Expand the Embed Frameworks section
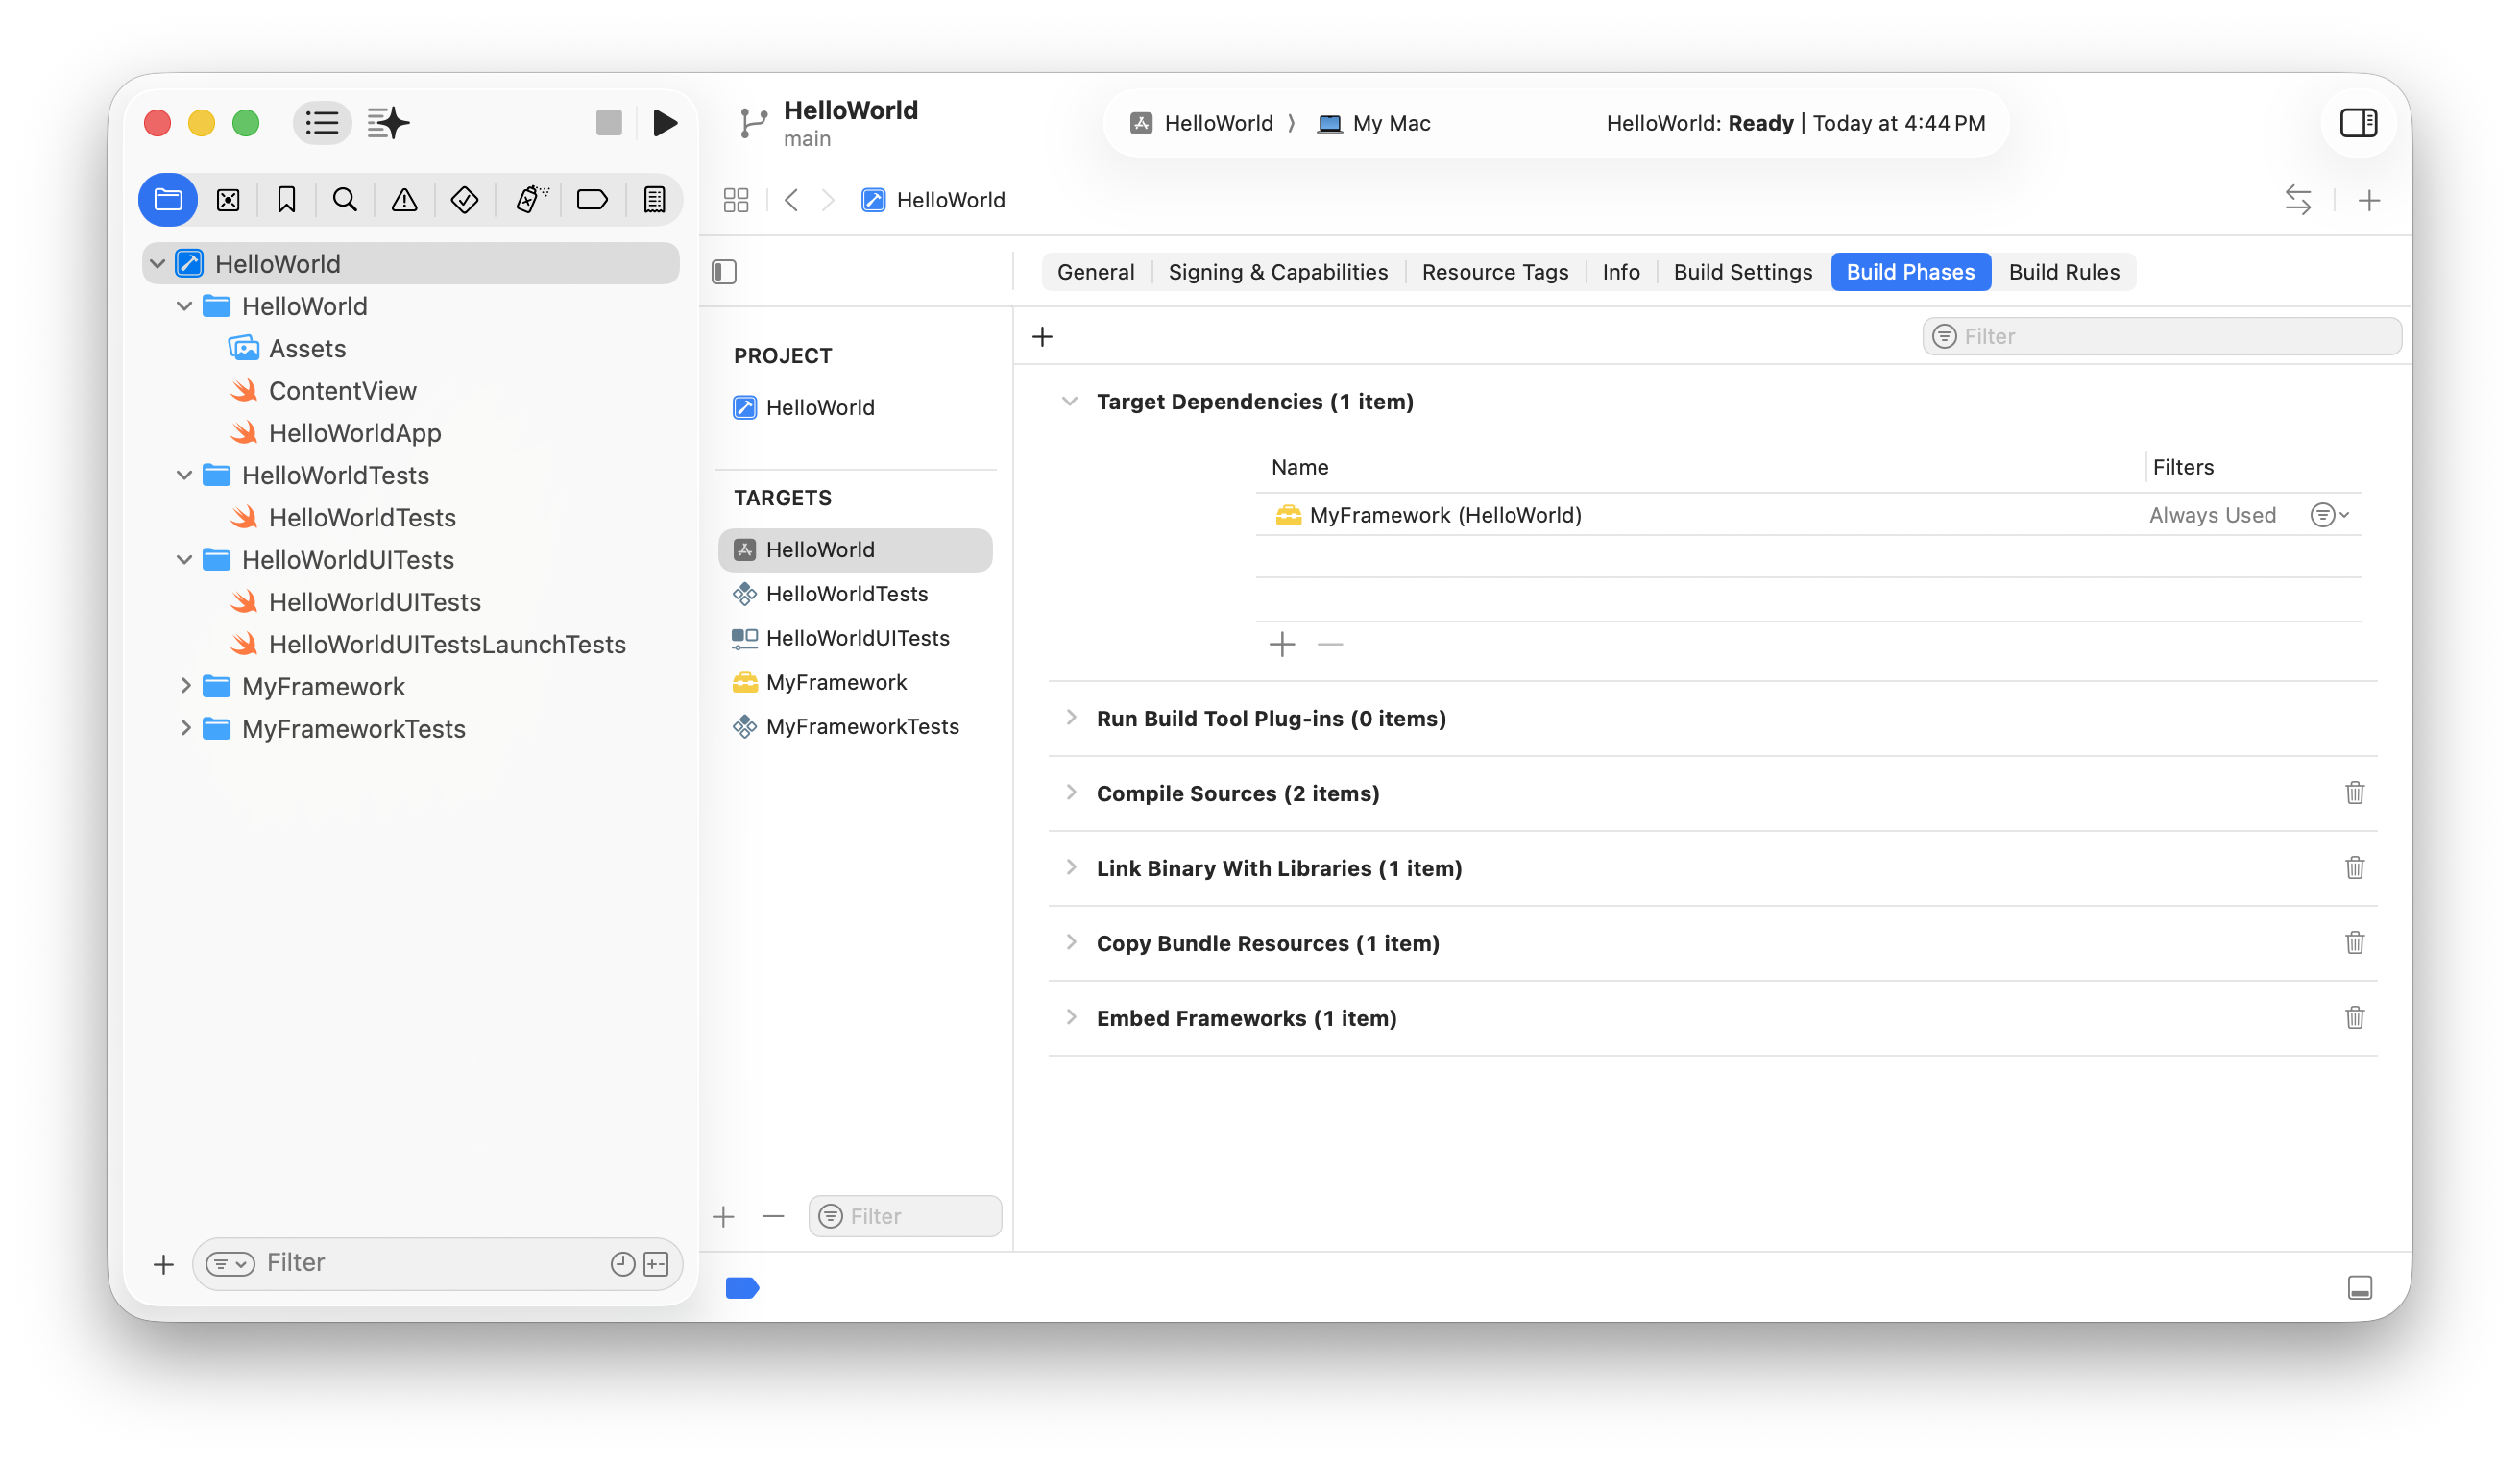 coord(1071,1018)
